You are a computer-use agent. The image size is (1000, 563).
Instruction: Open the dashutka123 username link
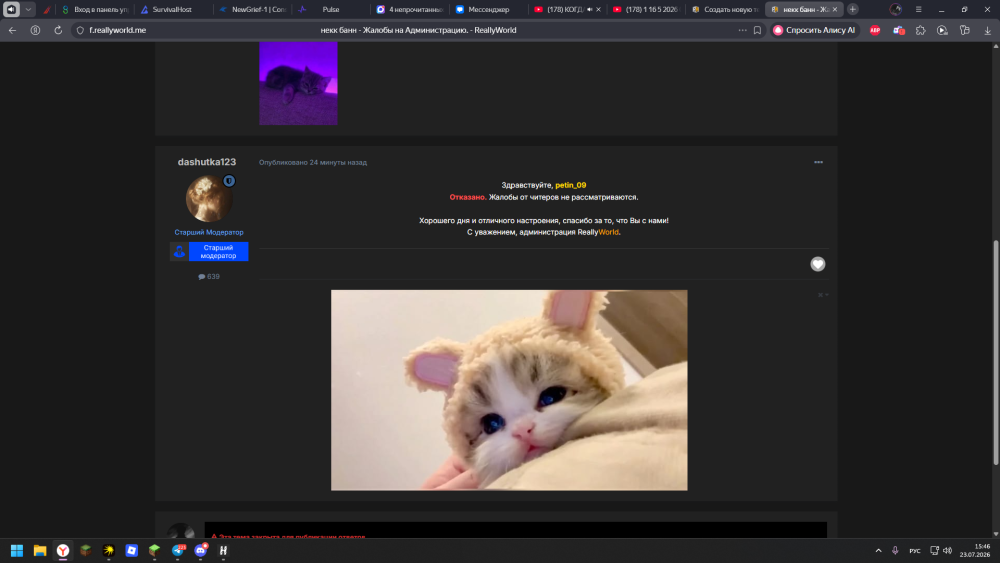click(207, 162)
